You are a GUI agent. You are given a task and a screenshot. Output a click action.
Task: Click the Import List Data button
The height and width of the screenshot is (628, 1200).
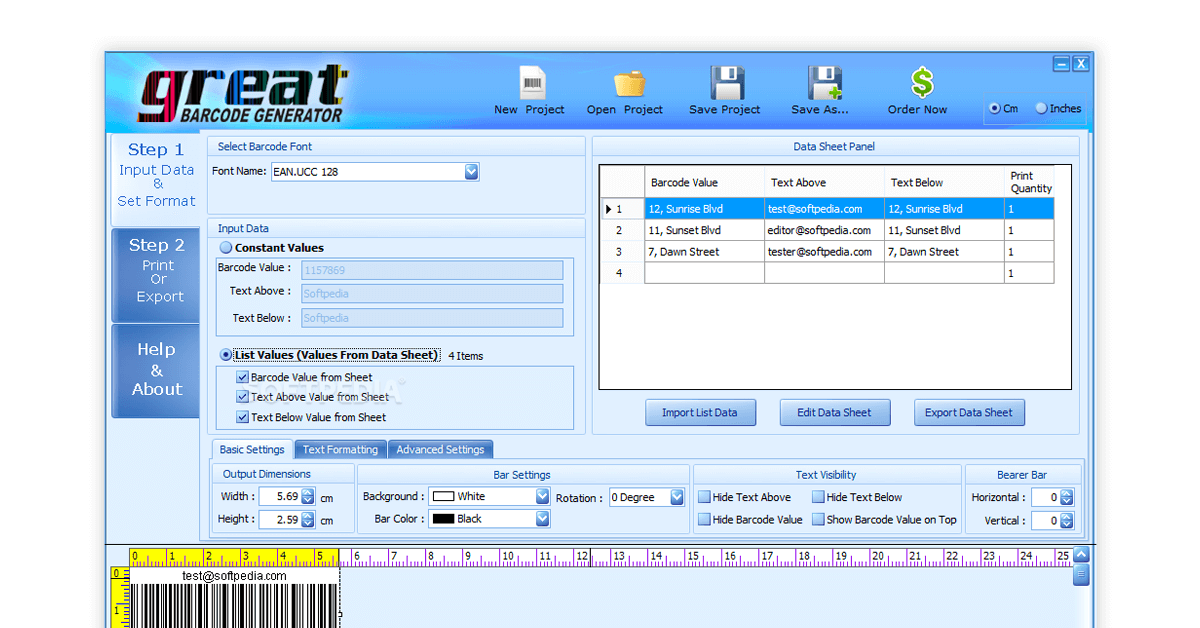click(700, 412)
